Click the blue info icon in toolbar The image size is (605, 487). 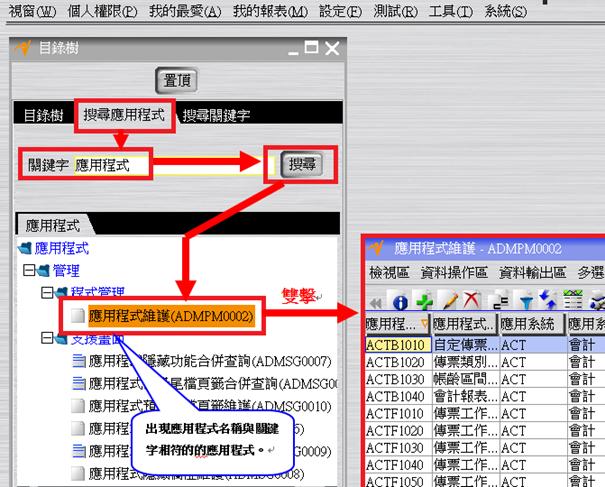(x=400, y=300)
